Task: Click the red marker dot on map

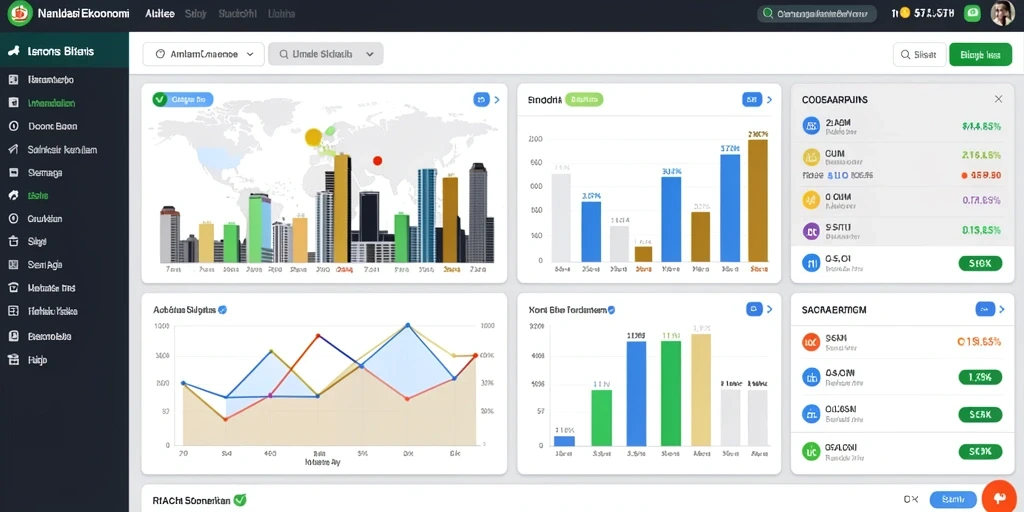Action: coord(377,160)
